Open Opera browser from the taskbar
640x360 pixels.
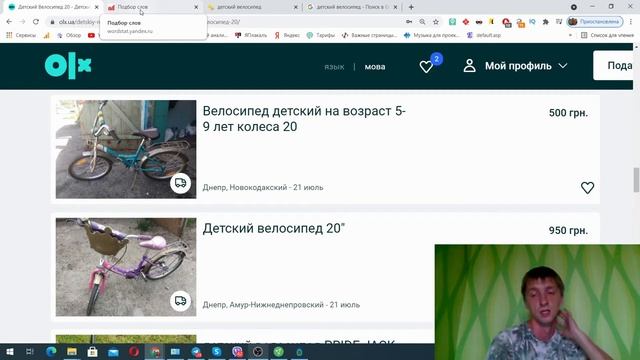click(x=134, y=351)
